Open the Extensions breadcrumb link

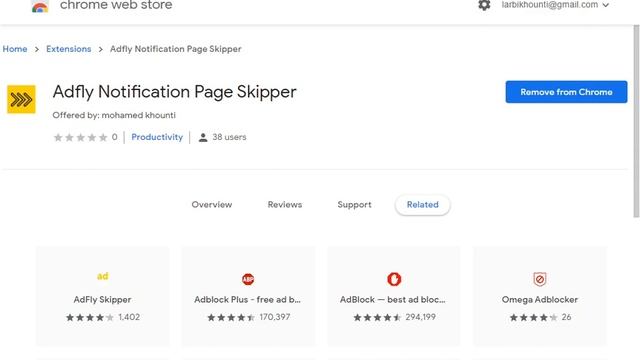click(x=69, y=49)
